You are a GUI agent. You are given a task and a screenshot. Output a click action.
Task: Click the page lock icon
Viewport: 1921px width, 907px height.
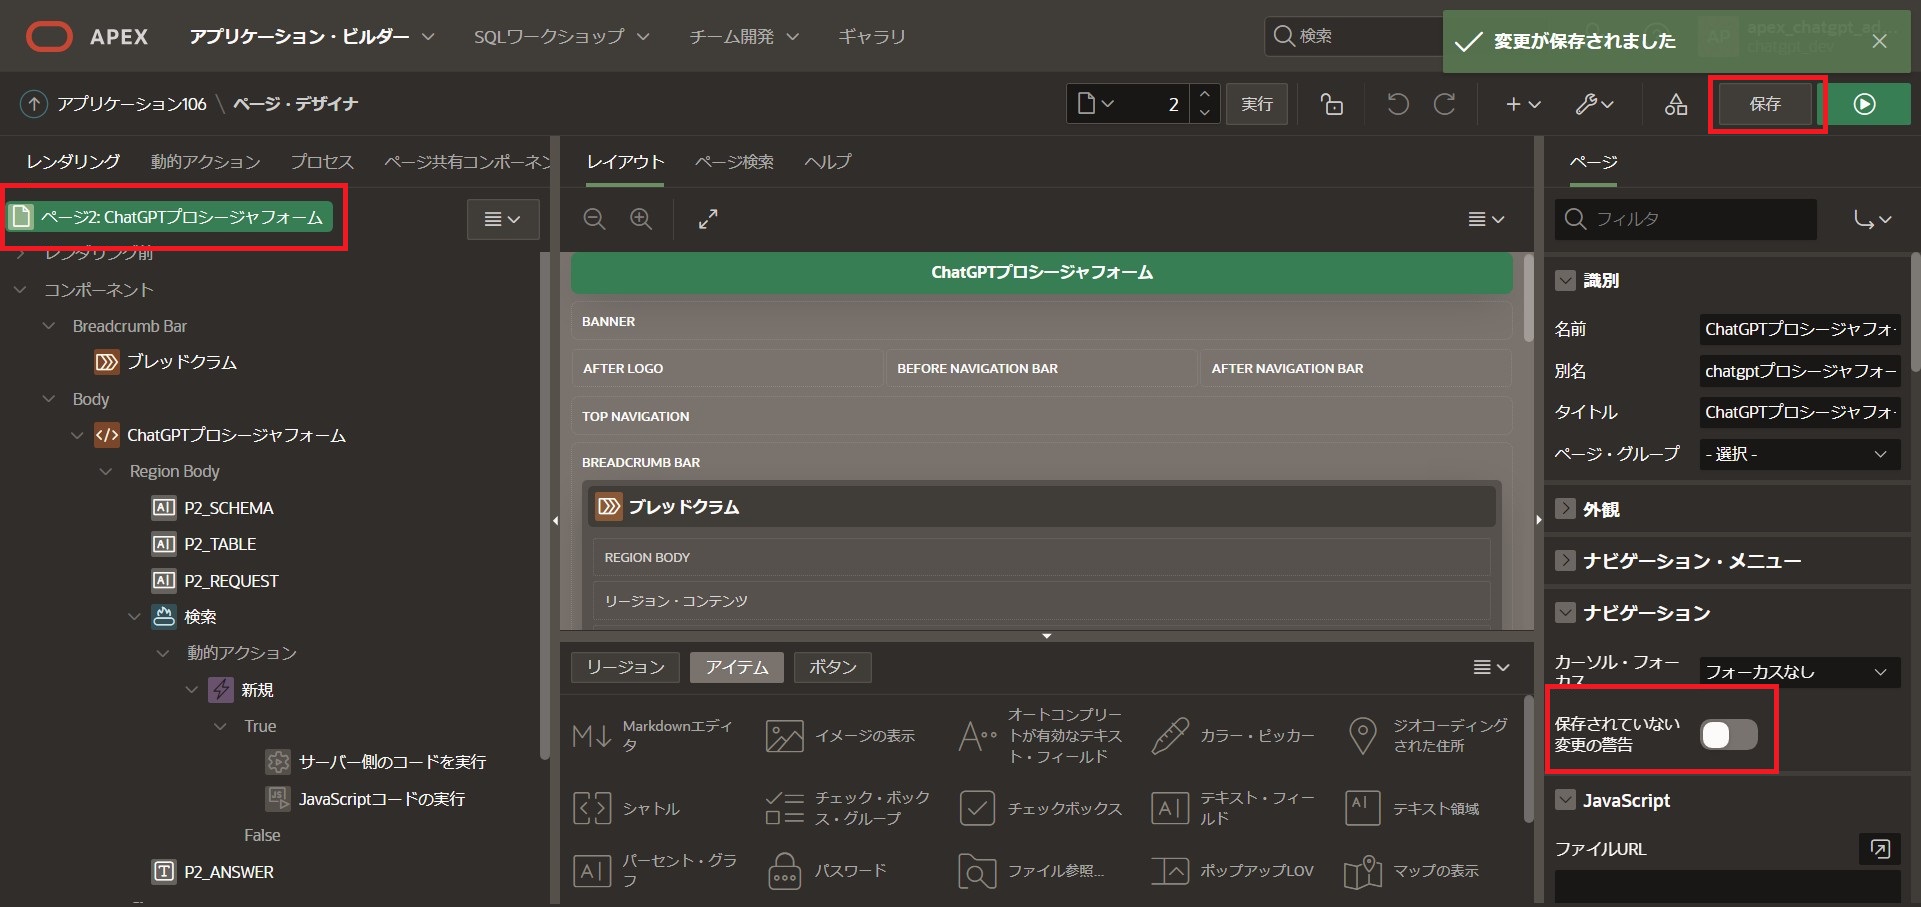pyautogui.click(x=1331, y=104)
